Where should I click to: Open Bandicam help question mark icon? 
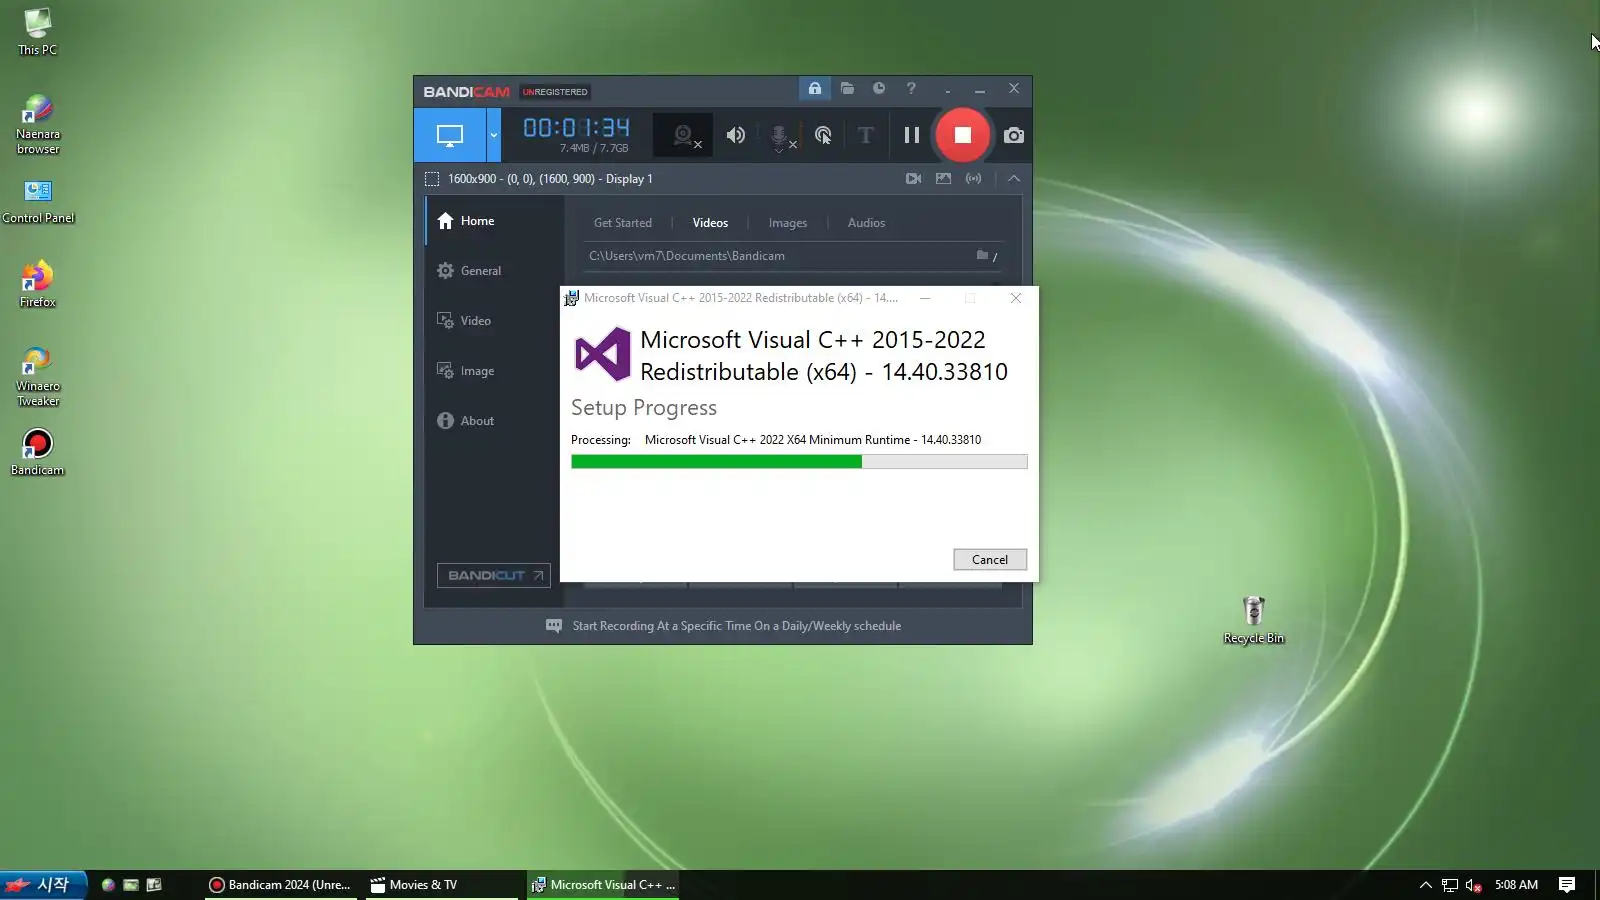click(911, 89)
